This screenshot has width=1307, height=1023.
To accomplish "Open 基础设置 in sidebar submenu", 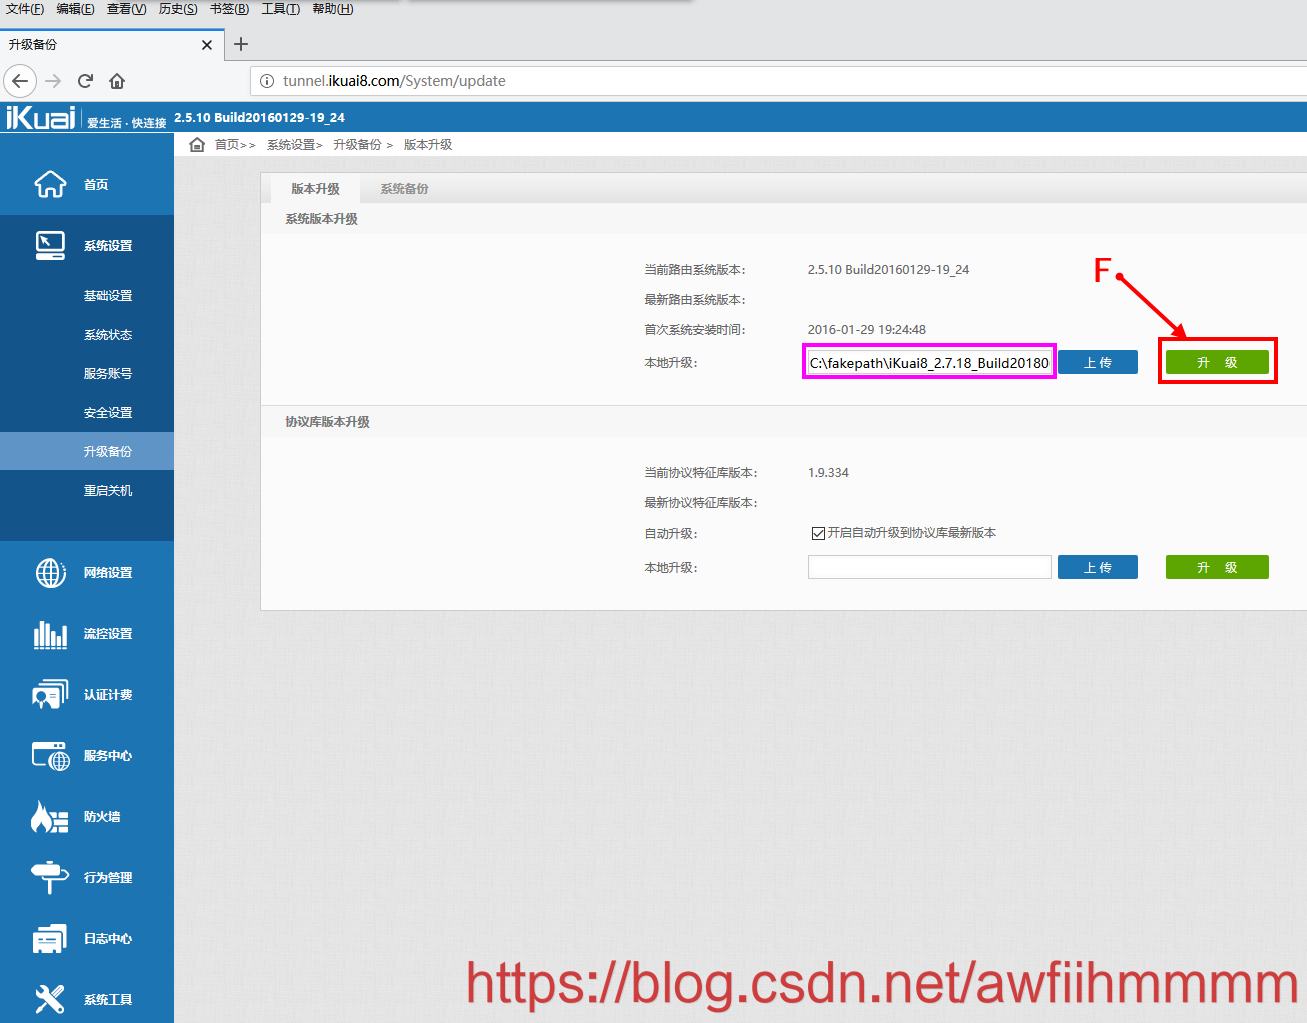I will pyautogui.click(x=108, y=296).
